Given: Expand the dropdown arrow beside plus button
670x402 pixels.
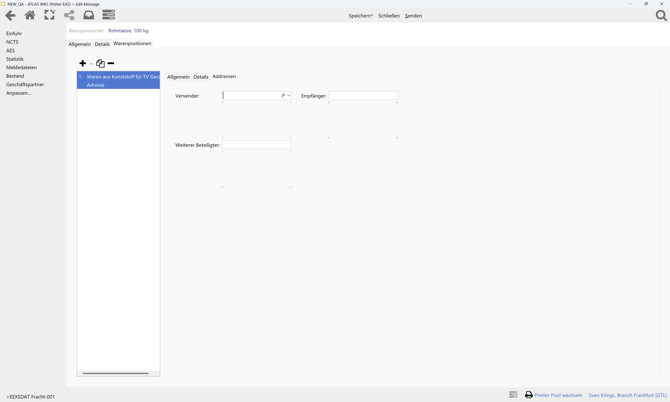Looking at the screenshot, I should coord(91,64).
